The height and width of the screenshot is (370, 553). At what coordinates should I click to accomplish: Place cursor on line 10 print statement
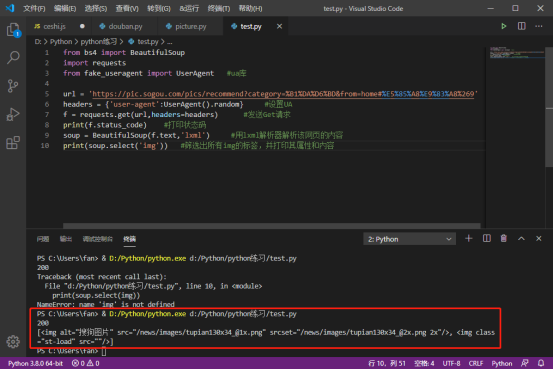point(115,146)
